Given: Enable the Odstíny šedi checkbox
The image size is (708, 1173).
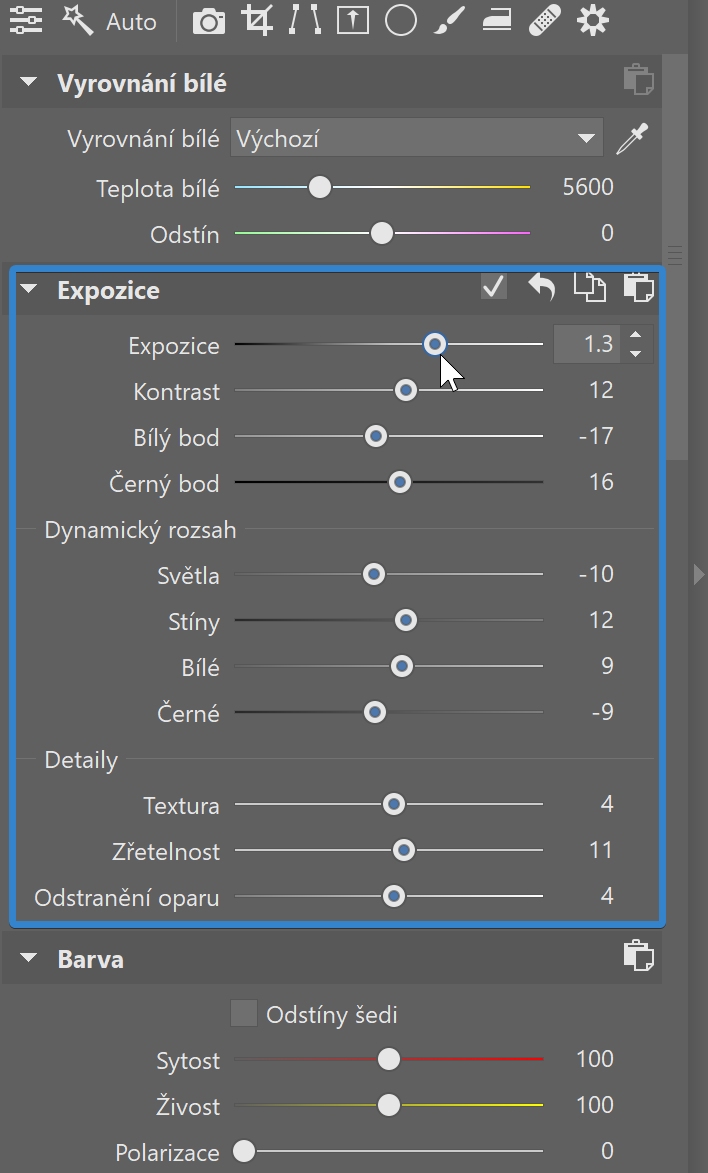Looking at the screenshot, I should [244, 1014].
